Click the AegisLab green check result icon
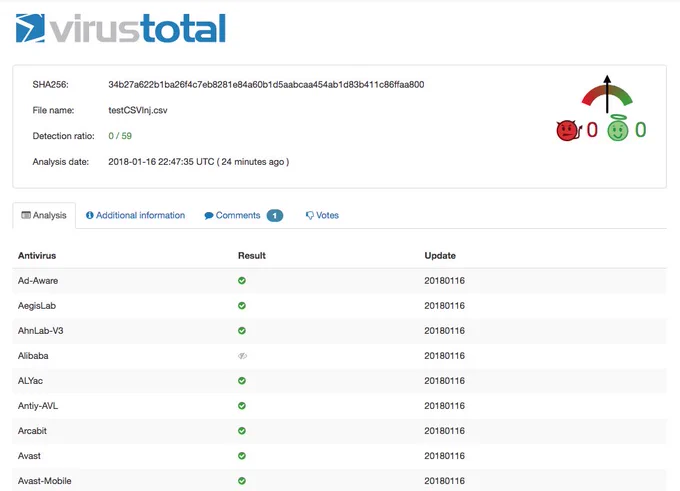The image size is (680, 491). 242,306
